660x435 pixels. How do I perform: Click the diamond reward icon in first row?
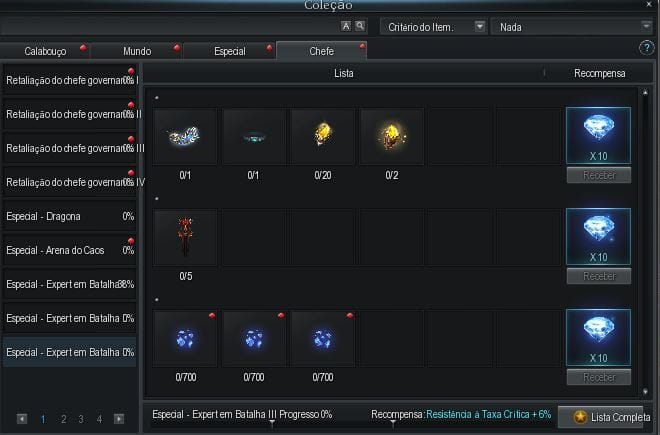click(598, 135)
